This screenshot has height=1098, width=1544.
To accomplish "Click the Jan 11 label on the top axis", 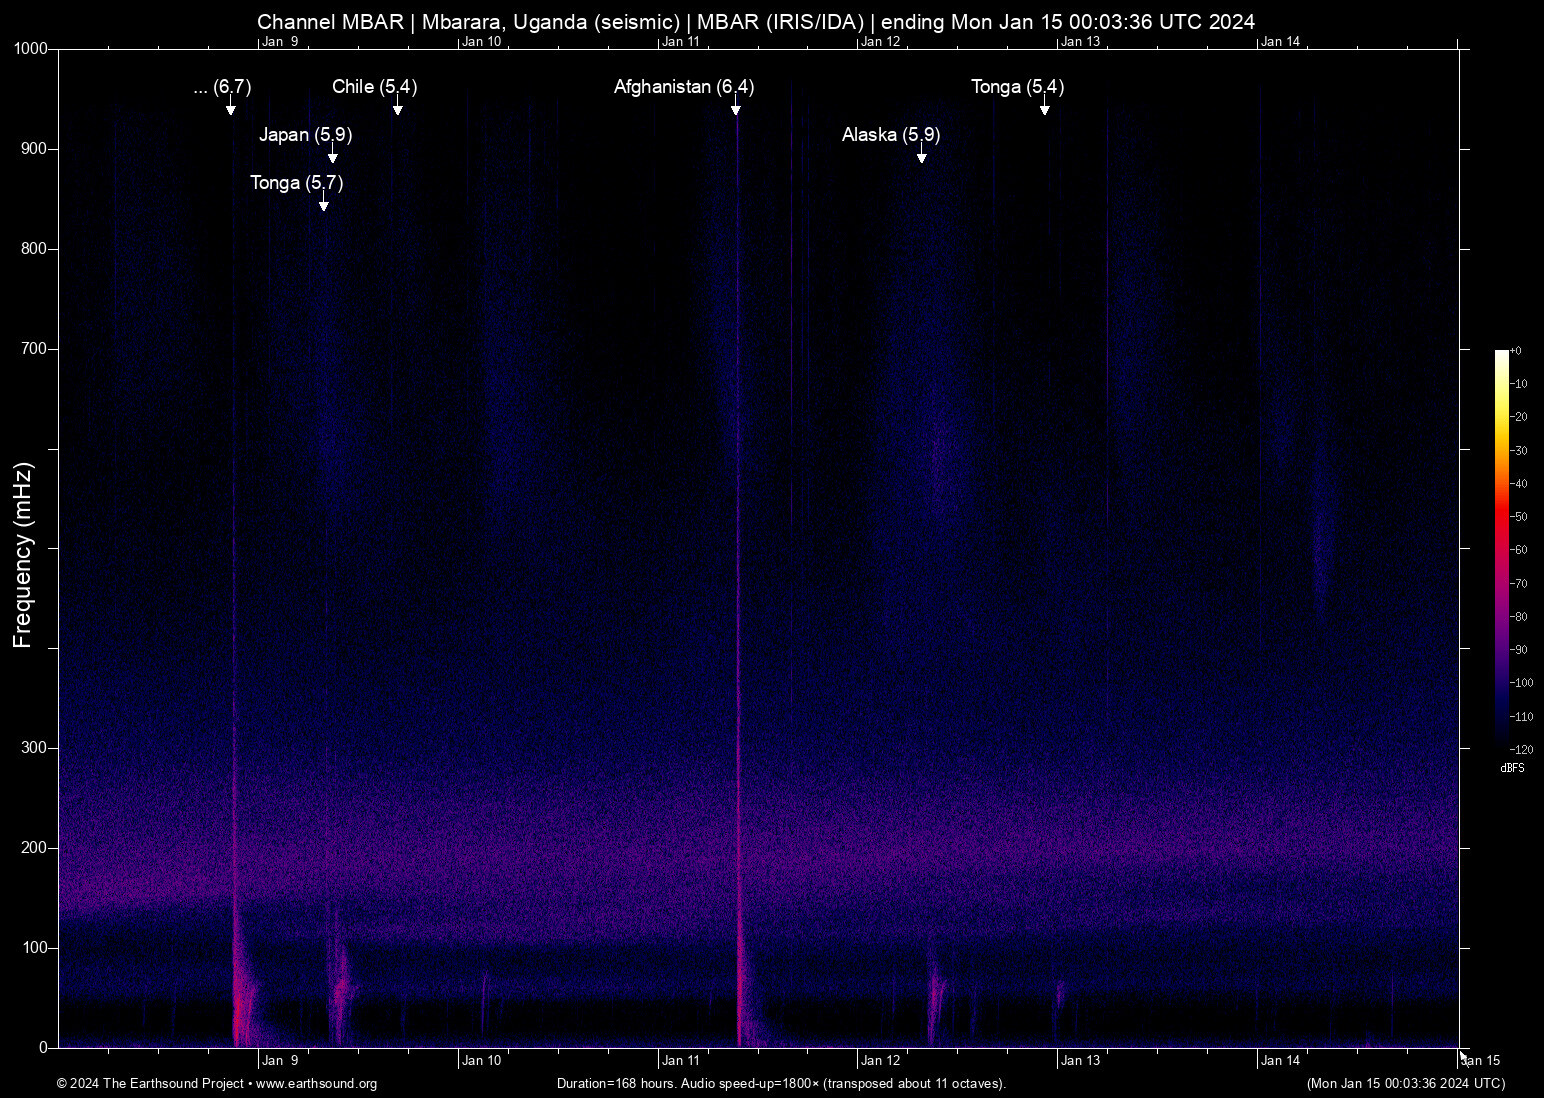I will pos(680,41).
